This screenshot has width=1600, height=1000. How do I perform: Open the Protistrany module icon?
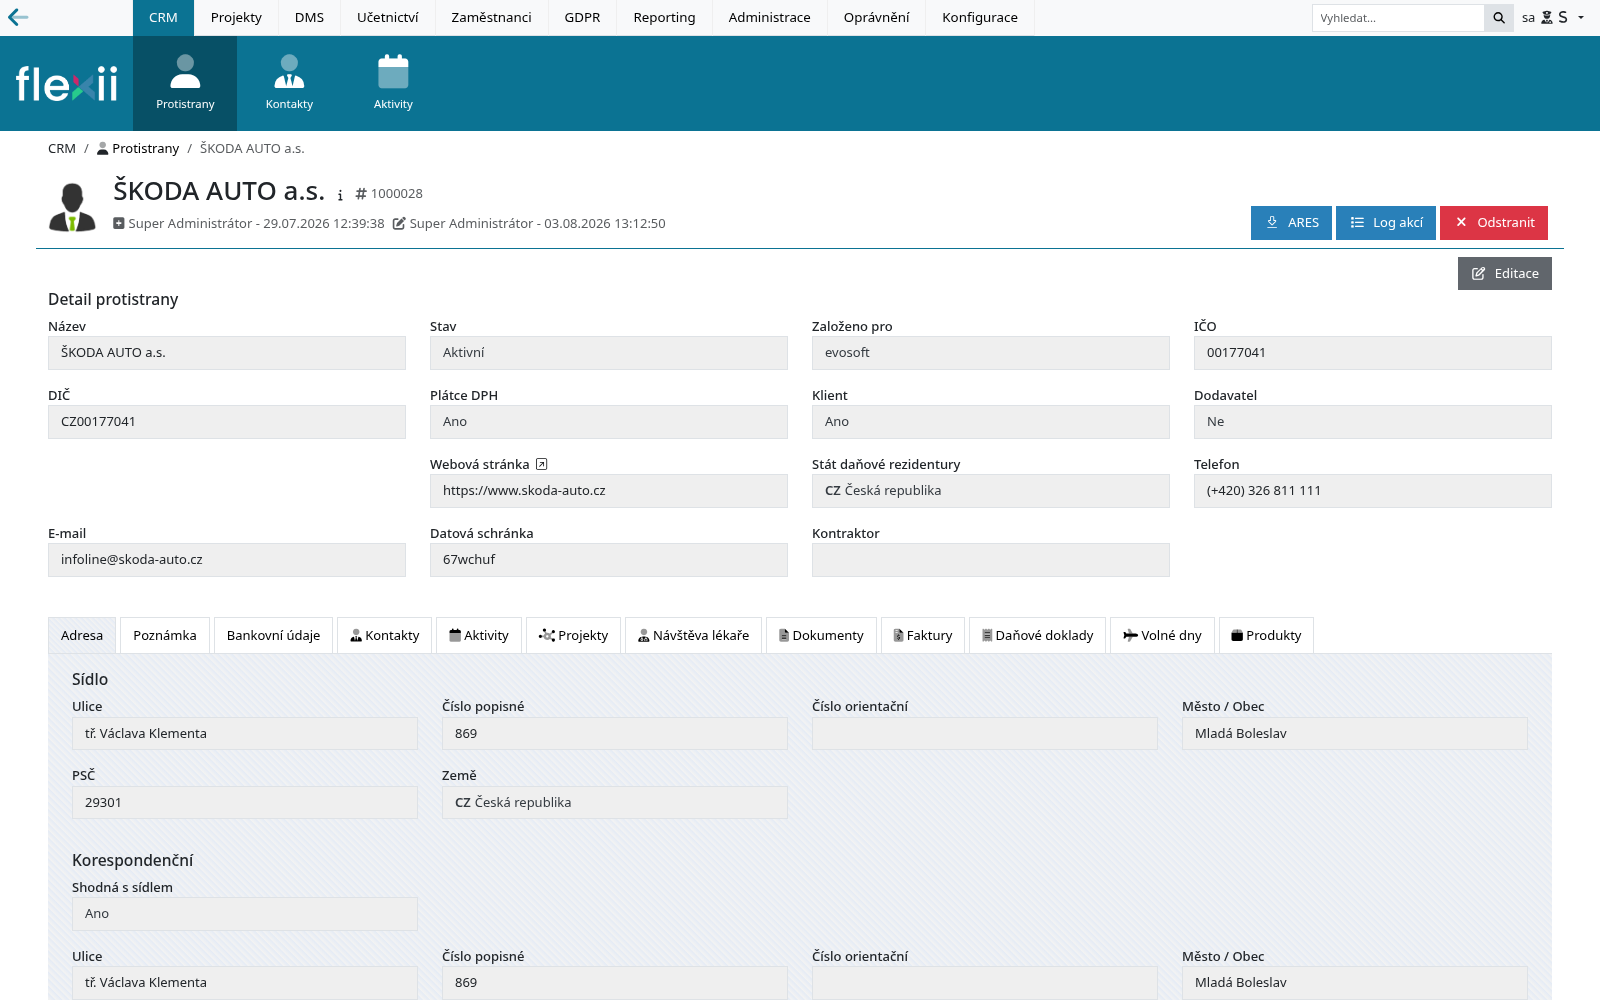[185, 83]
